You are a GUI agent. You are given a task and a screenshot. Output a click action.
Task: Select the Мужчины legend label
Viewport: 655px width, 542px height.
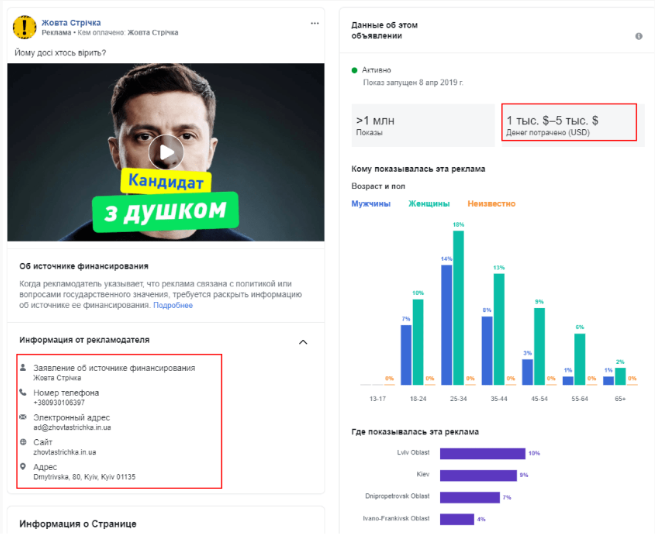371,204
